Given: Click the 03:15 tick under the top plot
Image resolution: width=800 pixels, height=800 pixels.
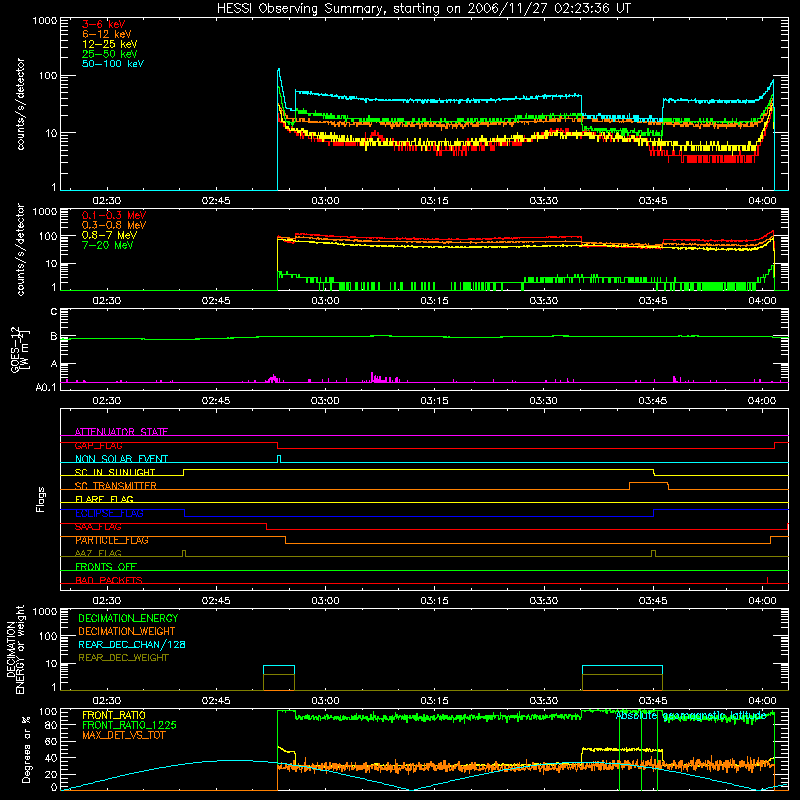Looking at the screenshot, I should [x=434, y=201].
